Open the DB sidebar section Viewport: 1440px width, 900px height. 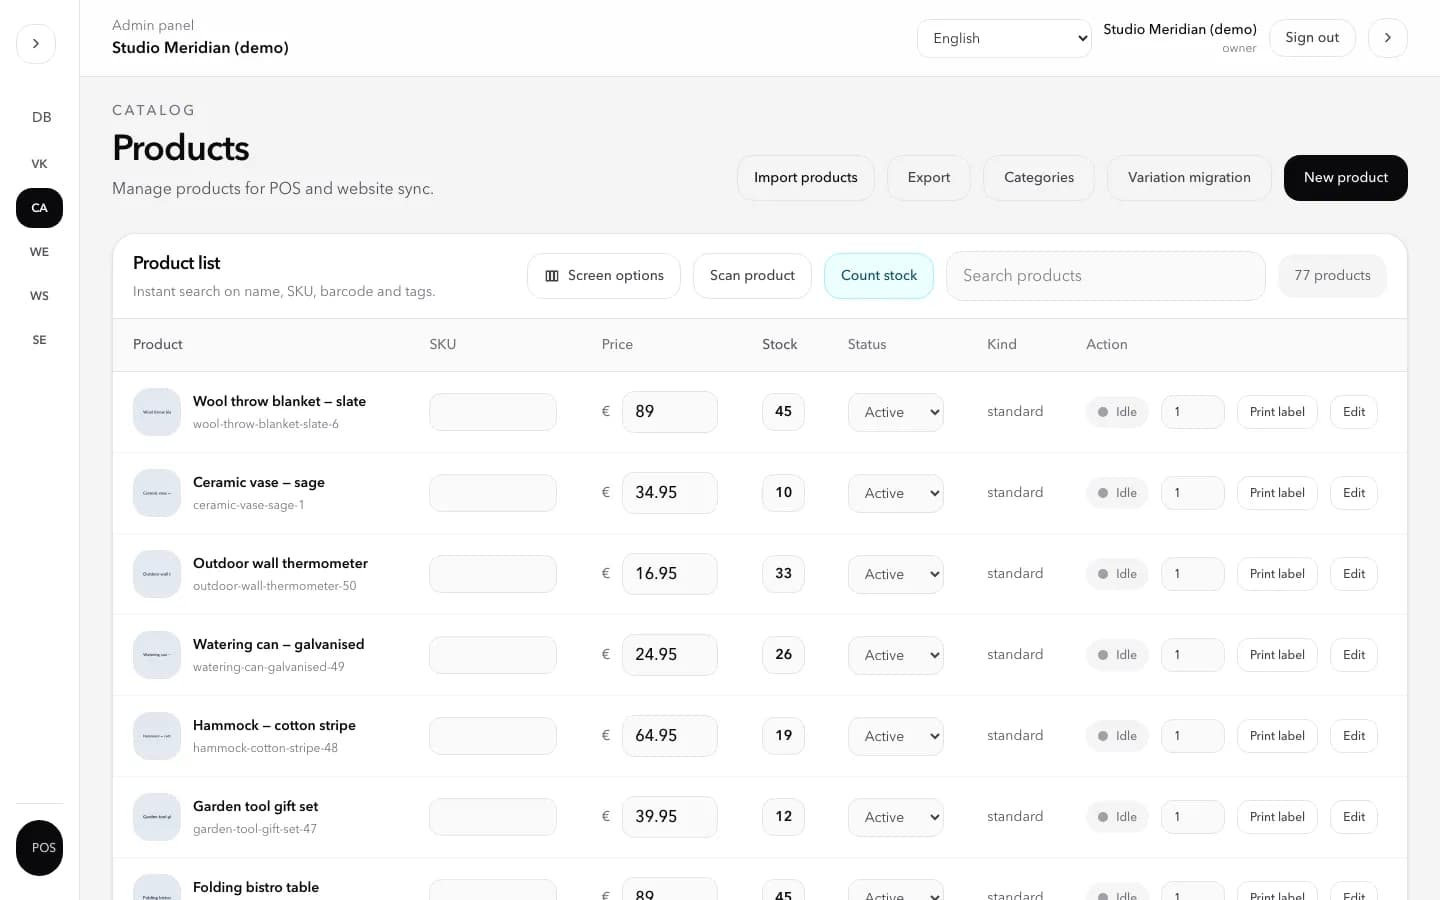[40, 117]
